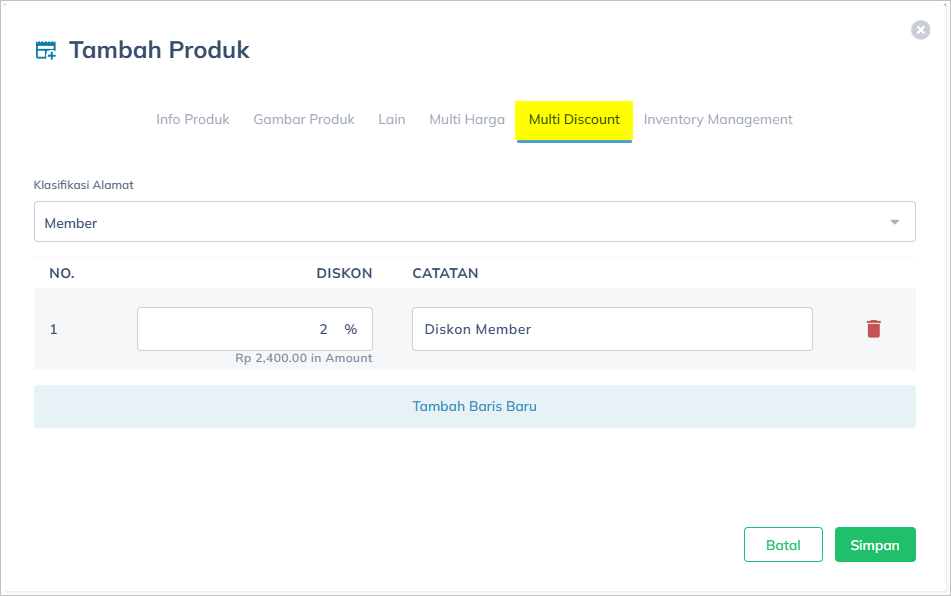
Task: Click the highlighted Multi Discount tab
Action: pyautogui.click(x=574, y=119)
